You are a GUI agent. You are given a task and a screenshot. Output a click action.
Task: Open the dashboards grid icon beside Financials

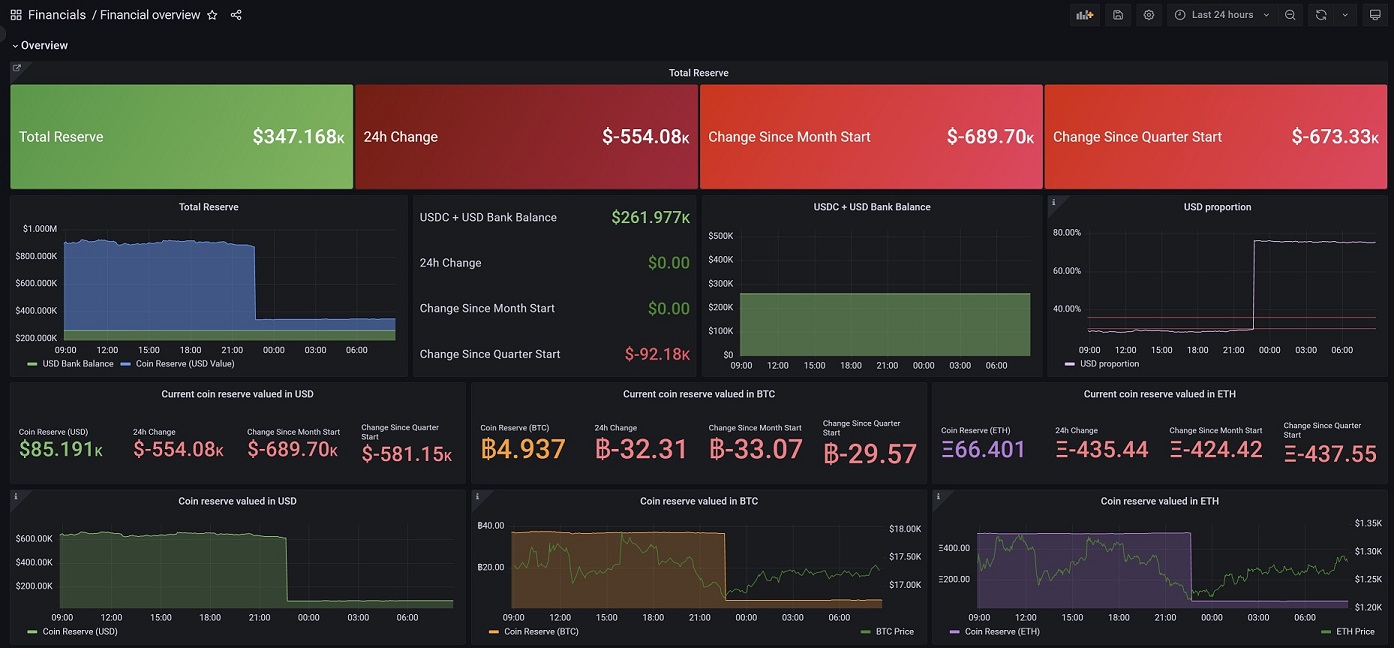tap(16, 15)
